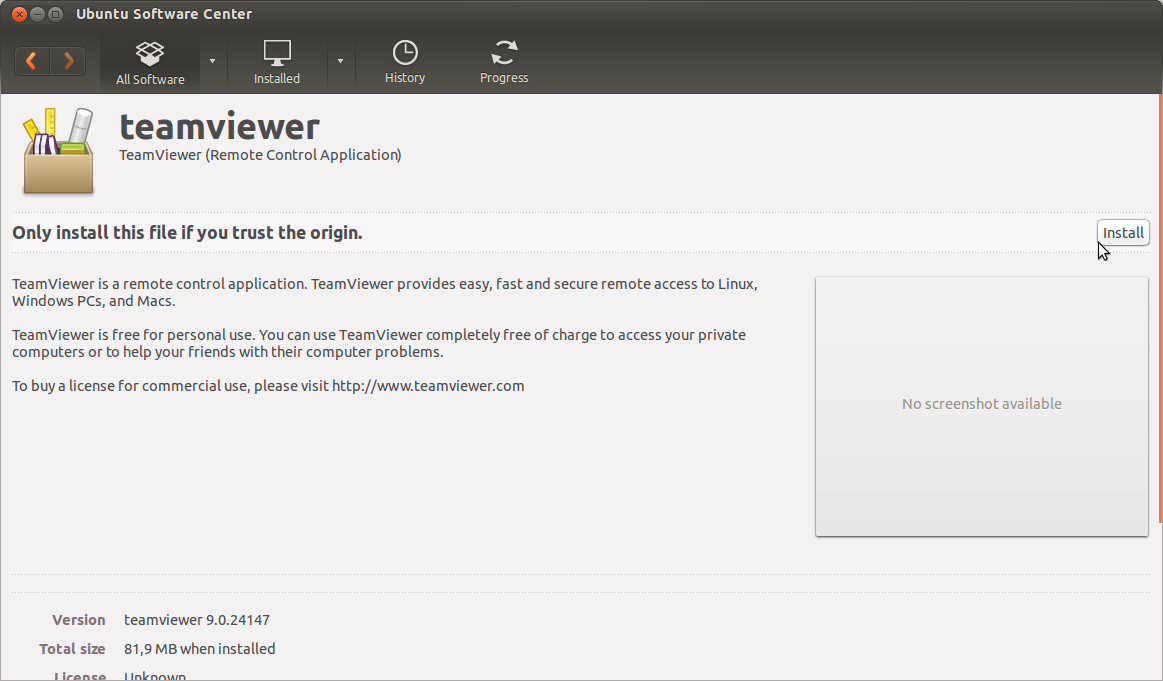Click the teamviewer title heading

pyautogui.click(x=220, y=127)
